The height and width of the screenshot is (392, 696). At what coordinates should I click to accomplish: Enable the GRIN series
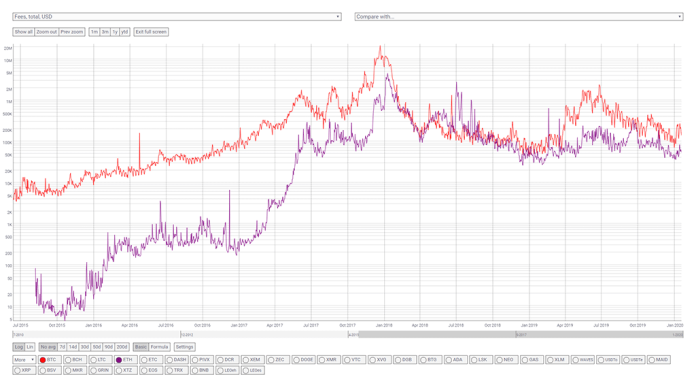coord(100,370)
